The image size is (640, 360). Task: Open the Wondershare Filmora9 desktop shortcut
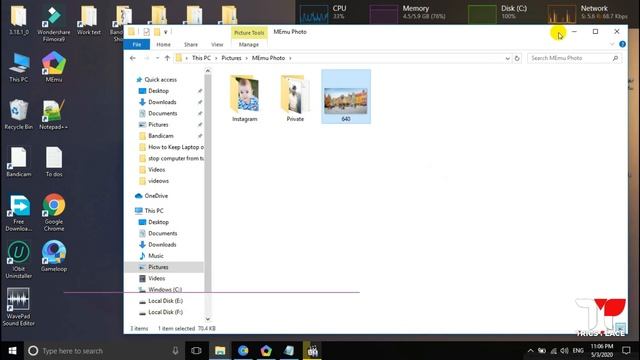53,23
